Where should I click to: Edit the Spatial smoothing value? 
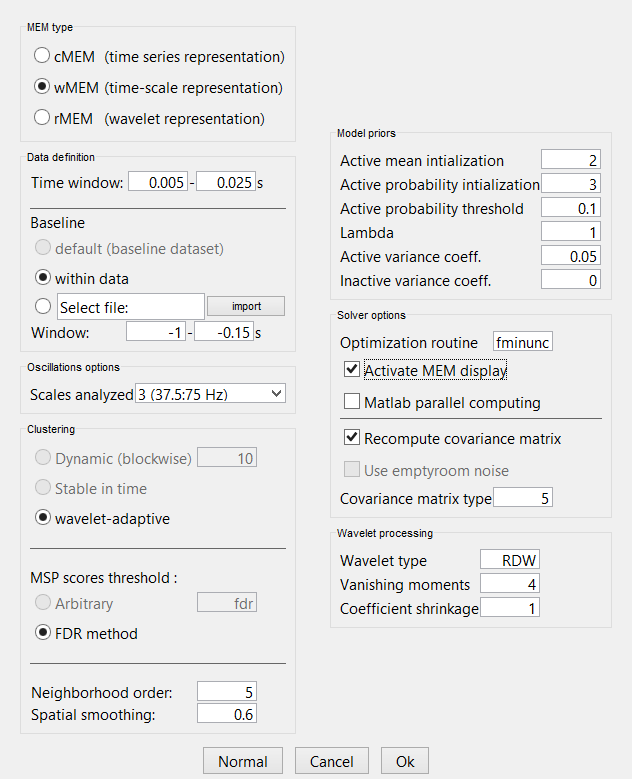pos(227,713)
